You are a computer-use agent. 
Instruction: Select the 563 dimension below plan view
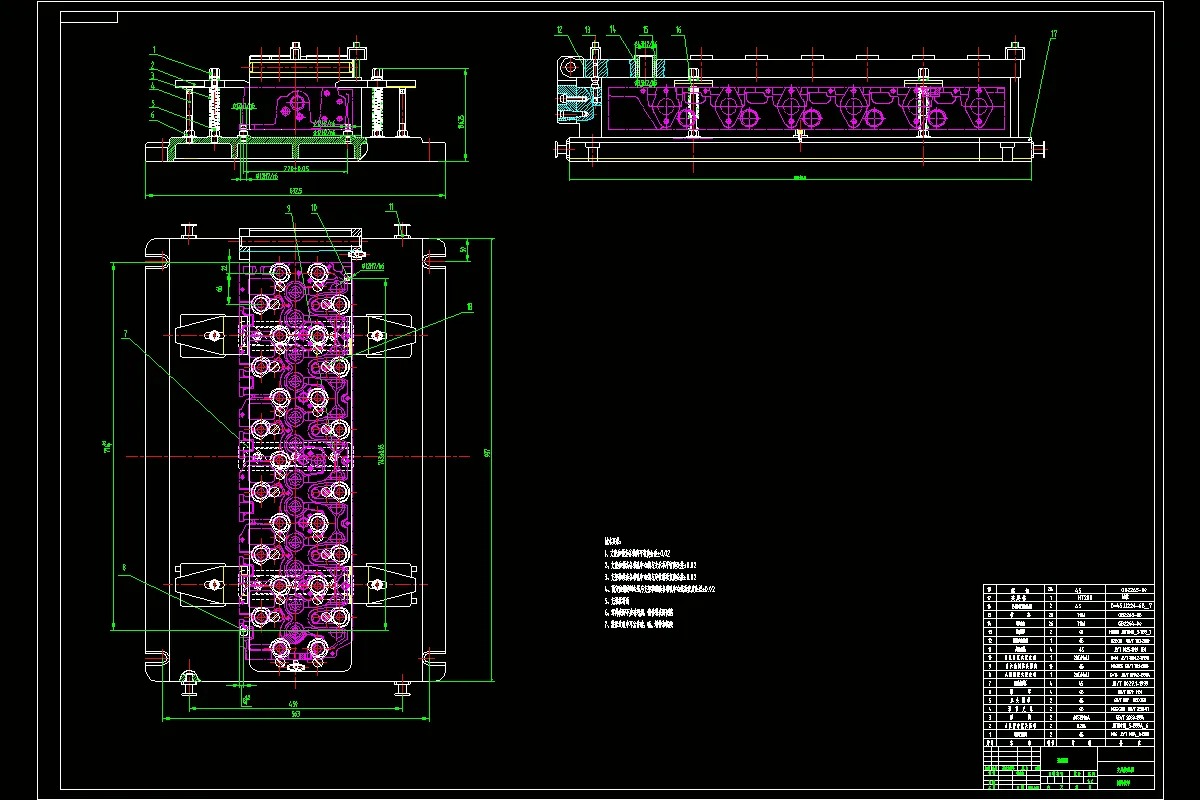coord(296,714)
